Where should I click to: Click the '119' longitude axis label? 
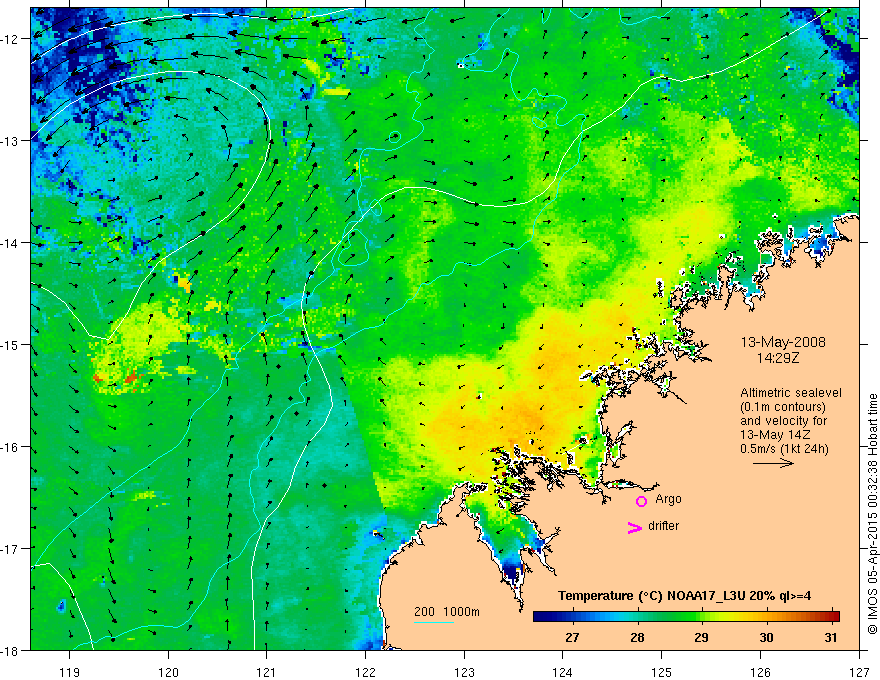70,672
